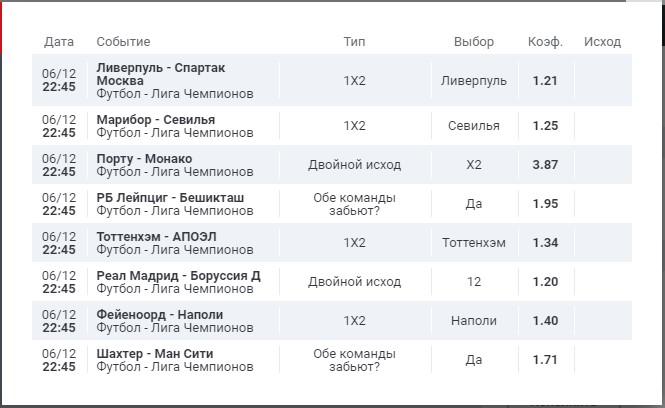
Task: Click the 1.95 coefficient value
Action: (545, 204)
